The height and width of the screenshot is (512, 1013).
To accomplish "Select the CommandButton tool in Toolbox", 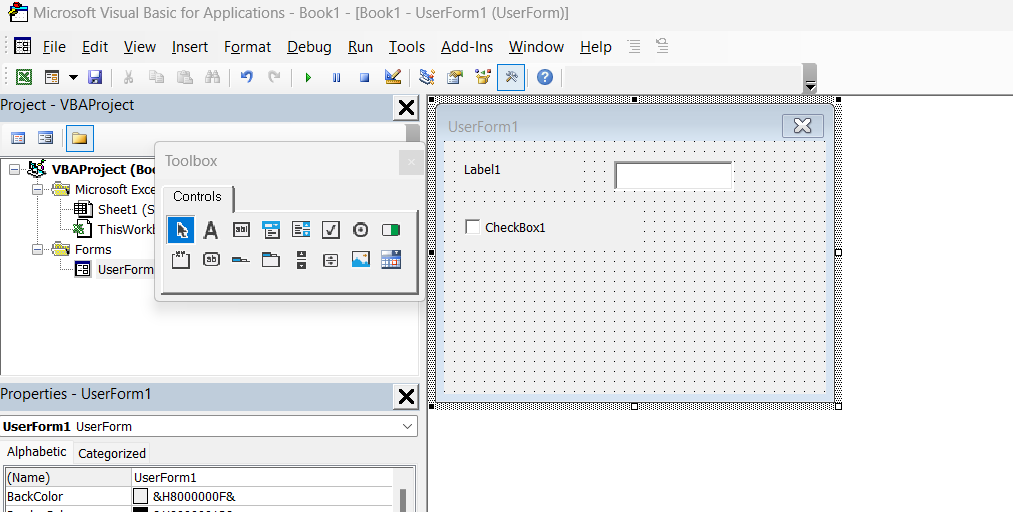I will tap(211, 260).
